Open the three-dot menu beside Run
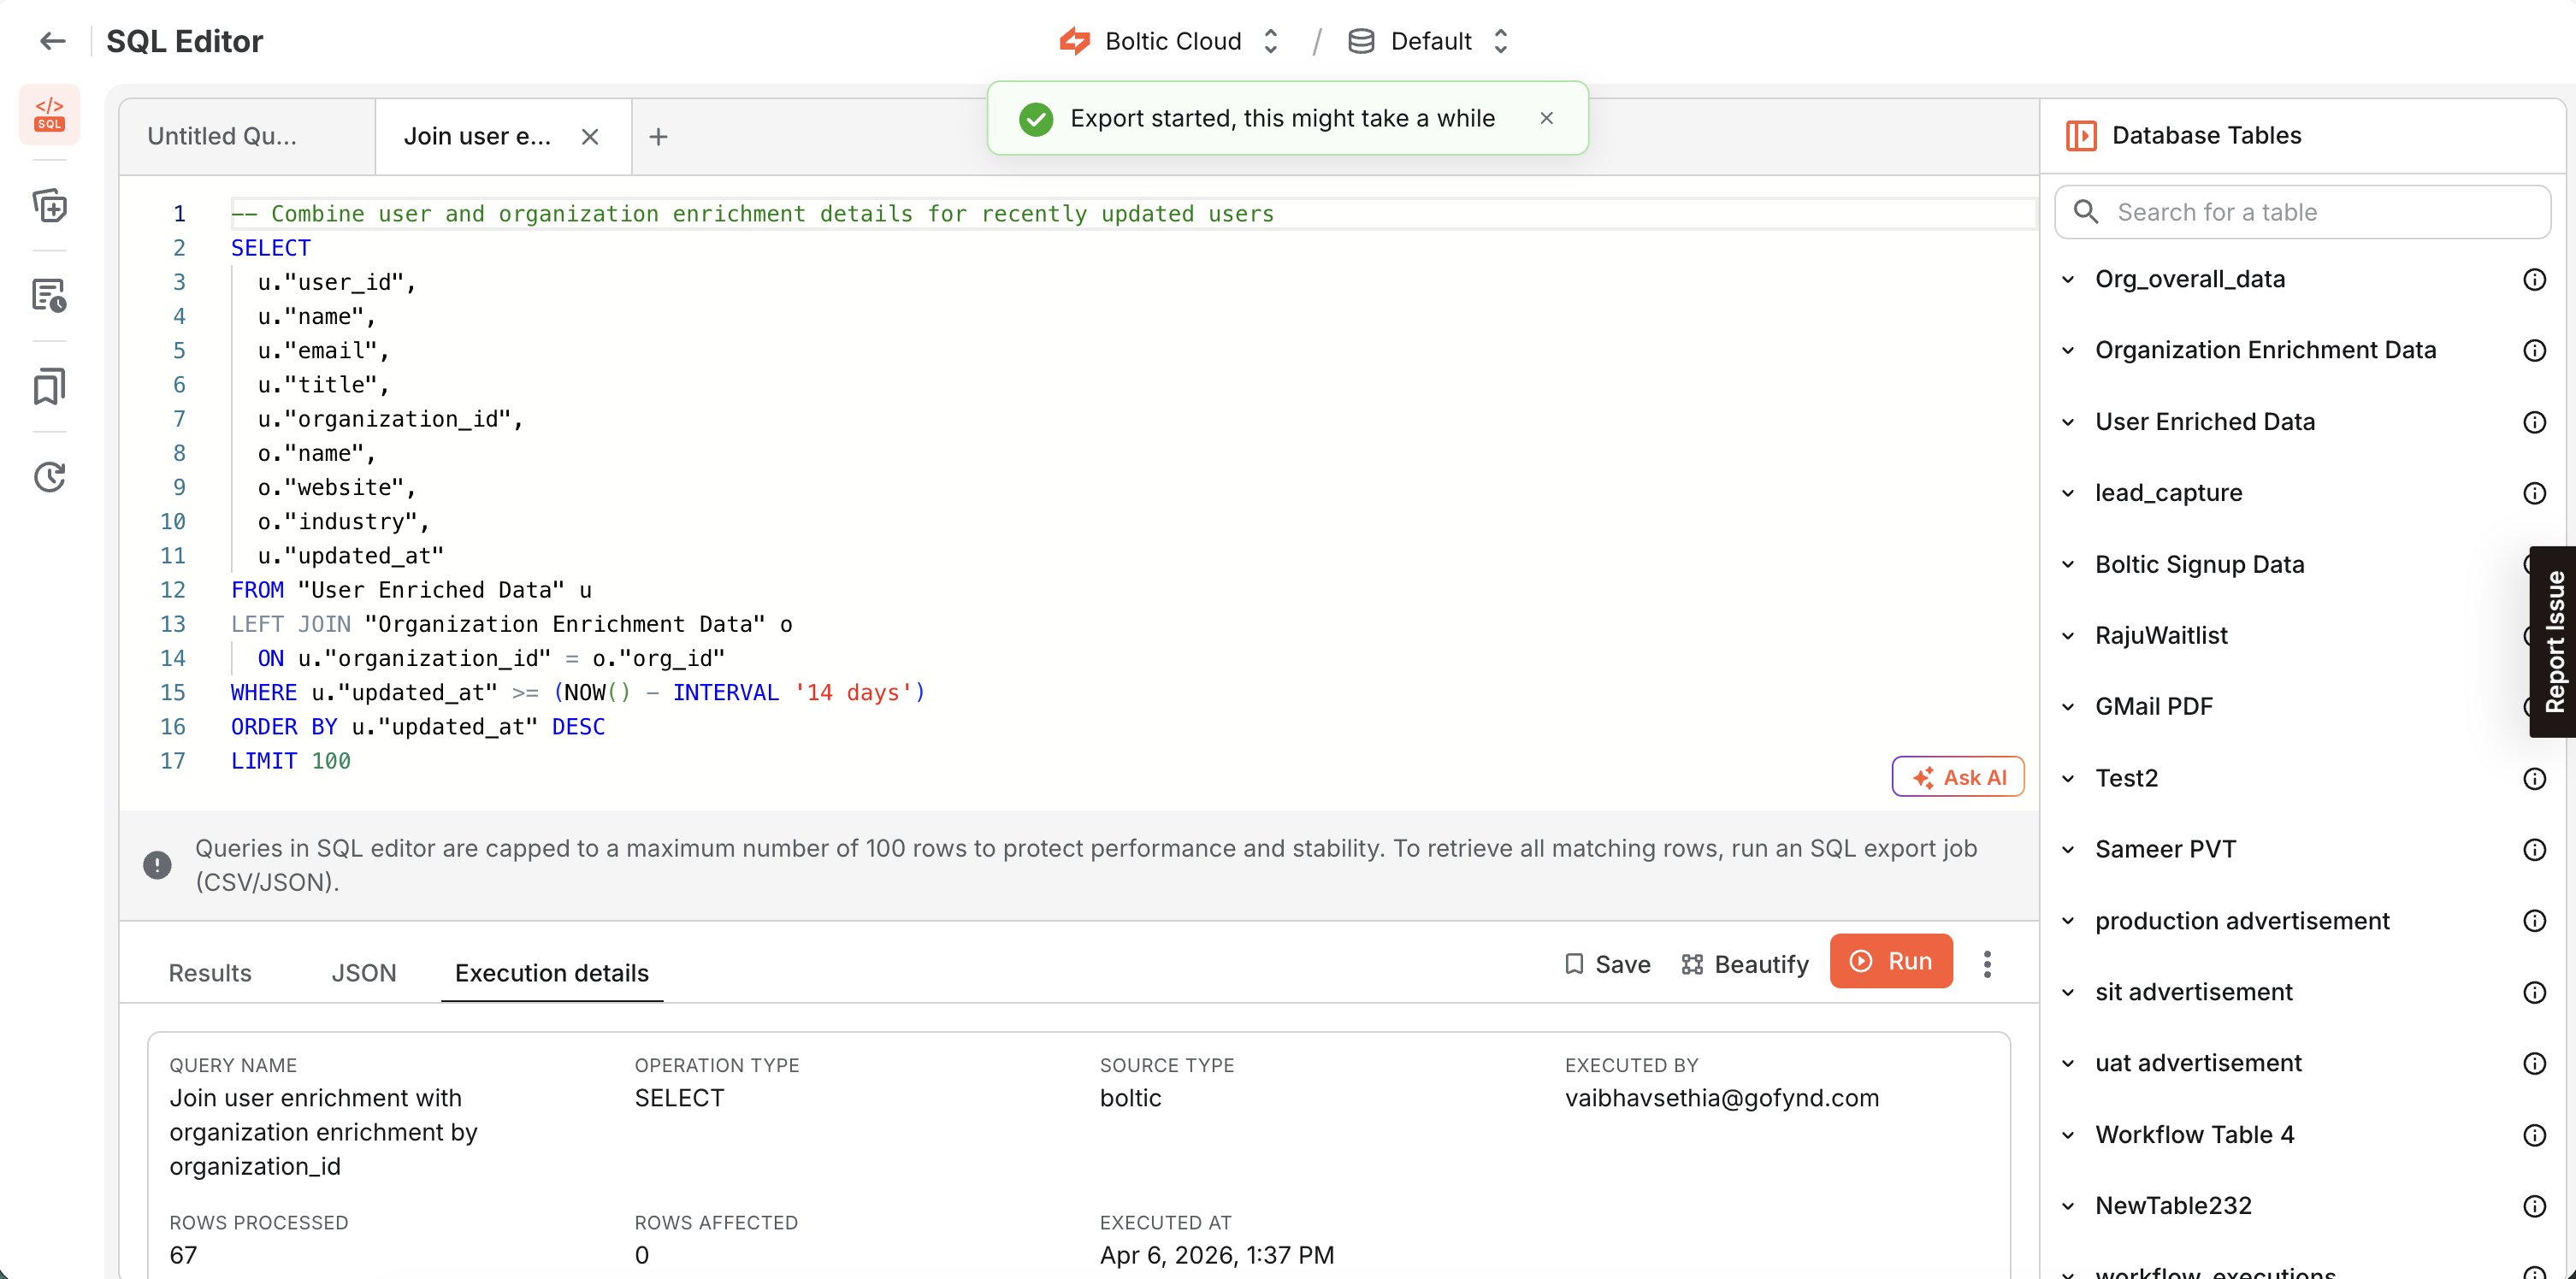The width and height of the screenshot is (2576, 1279). point(1987,963)
